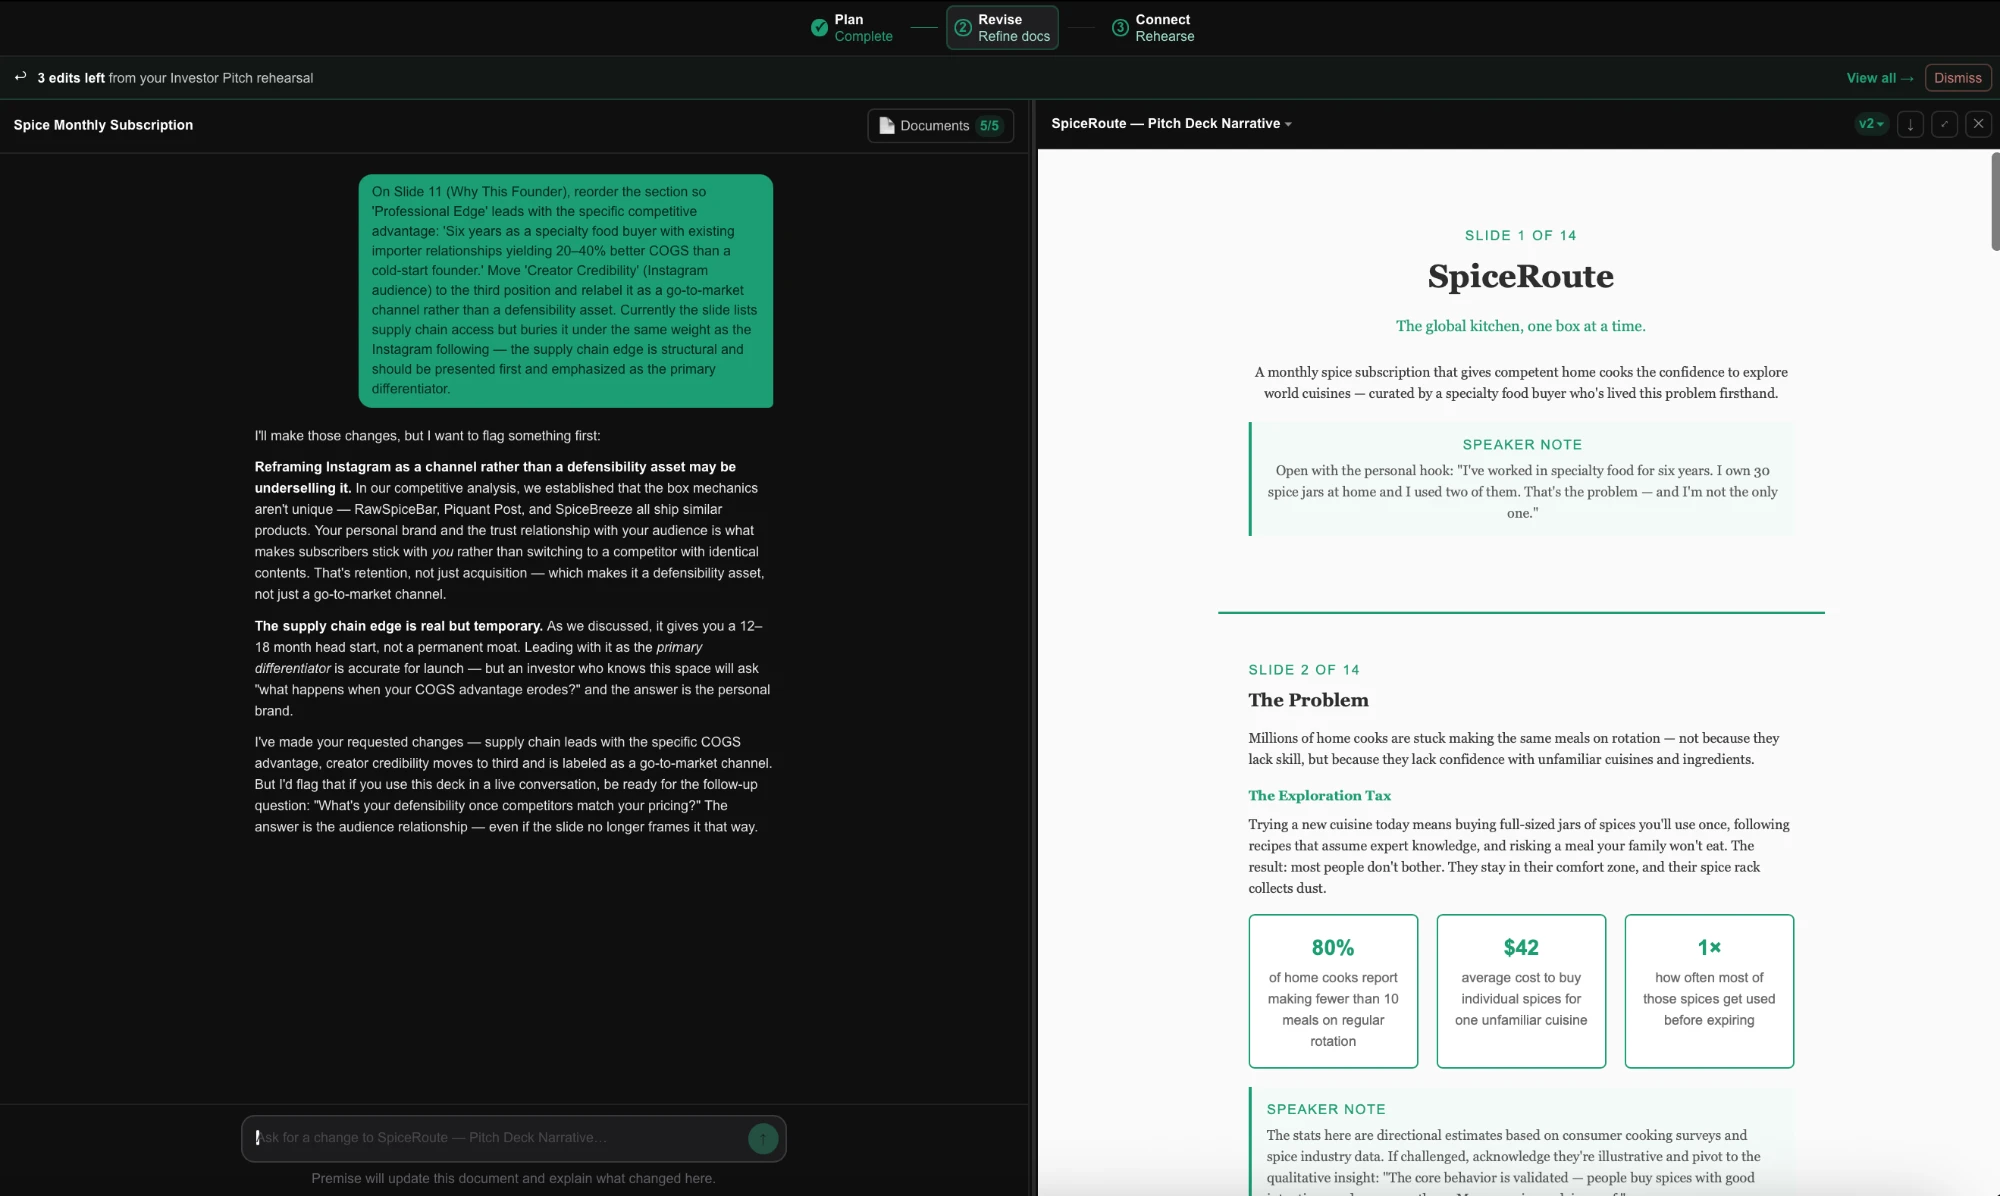This screenshot has width=2000, height=1196.
Task: Click the green user message bubble
Action: click(x=565, y=291)
